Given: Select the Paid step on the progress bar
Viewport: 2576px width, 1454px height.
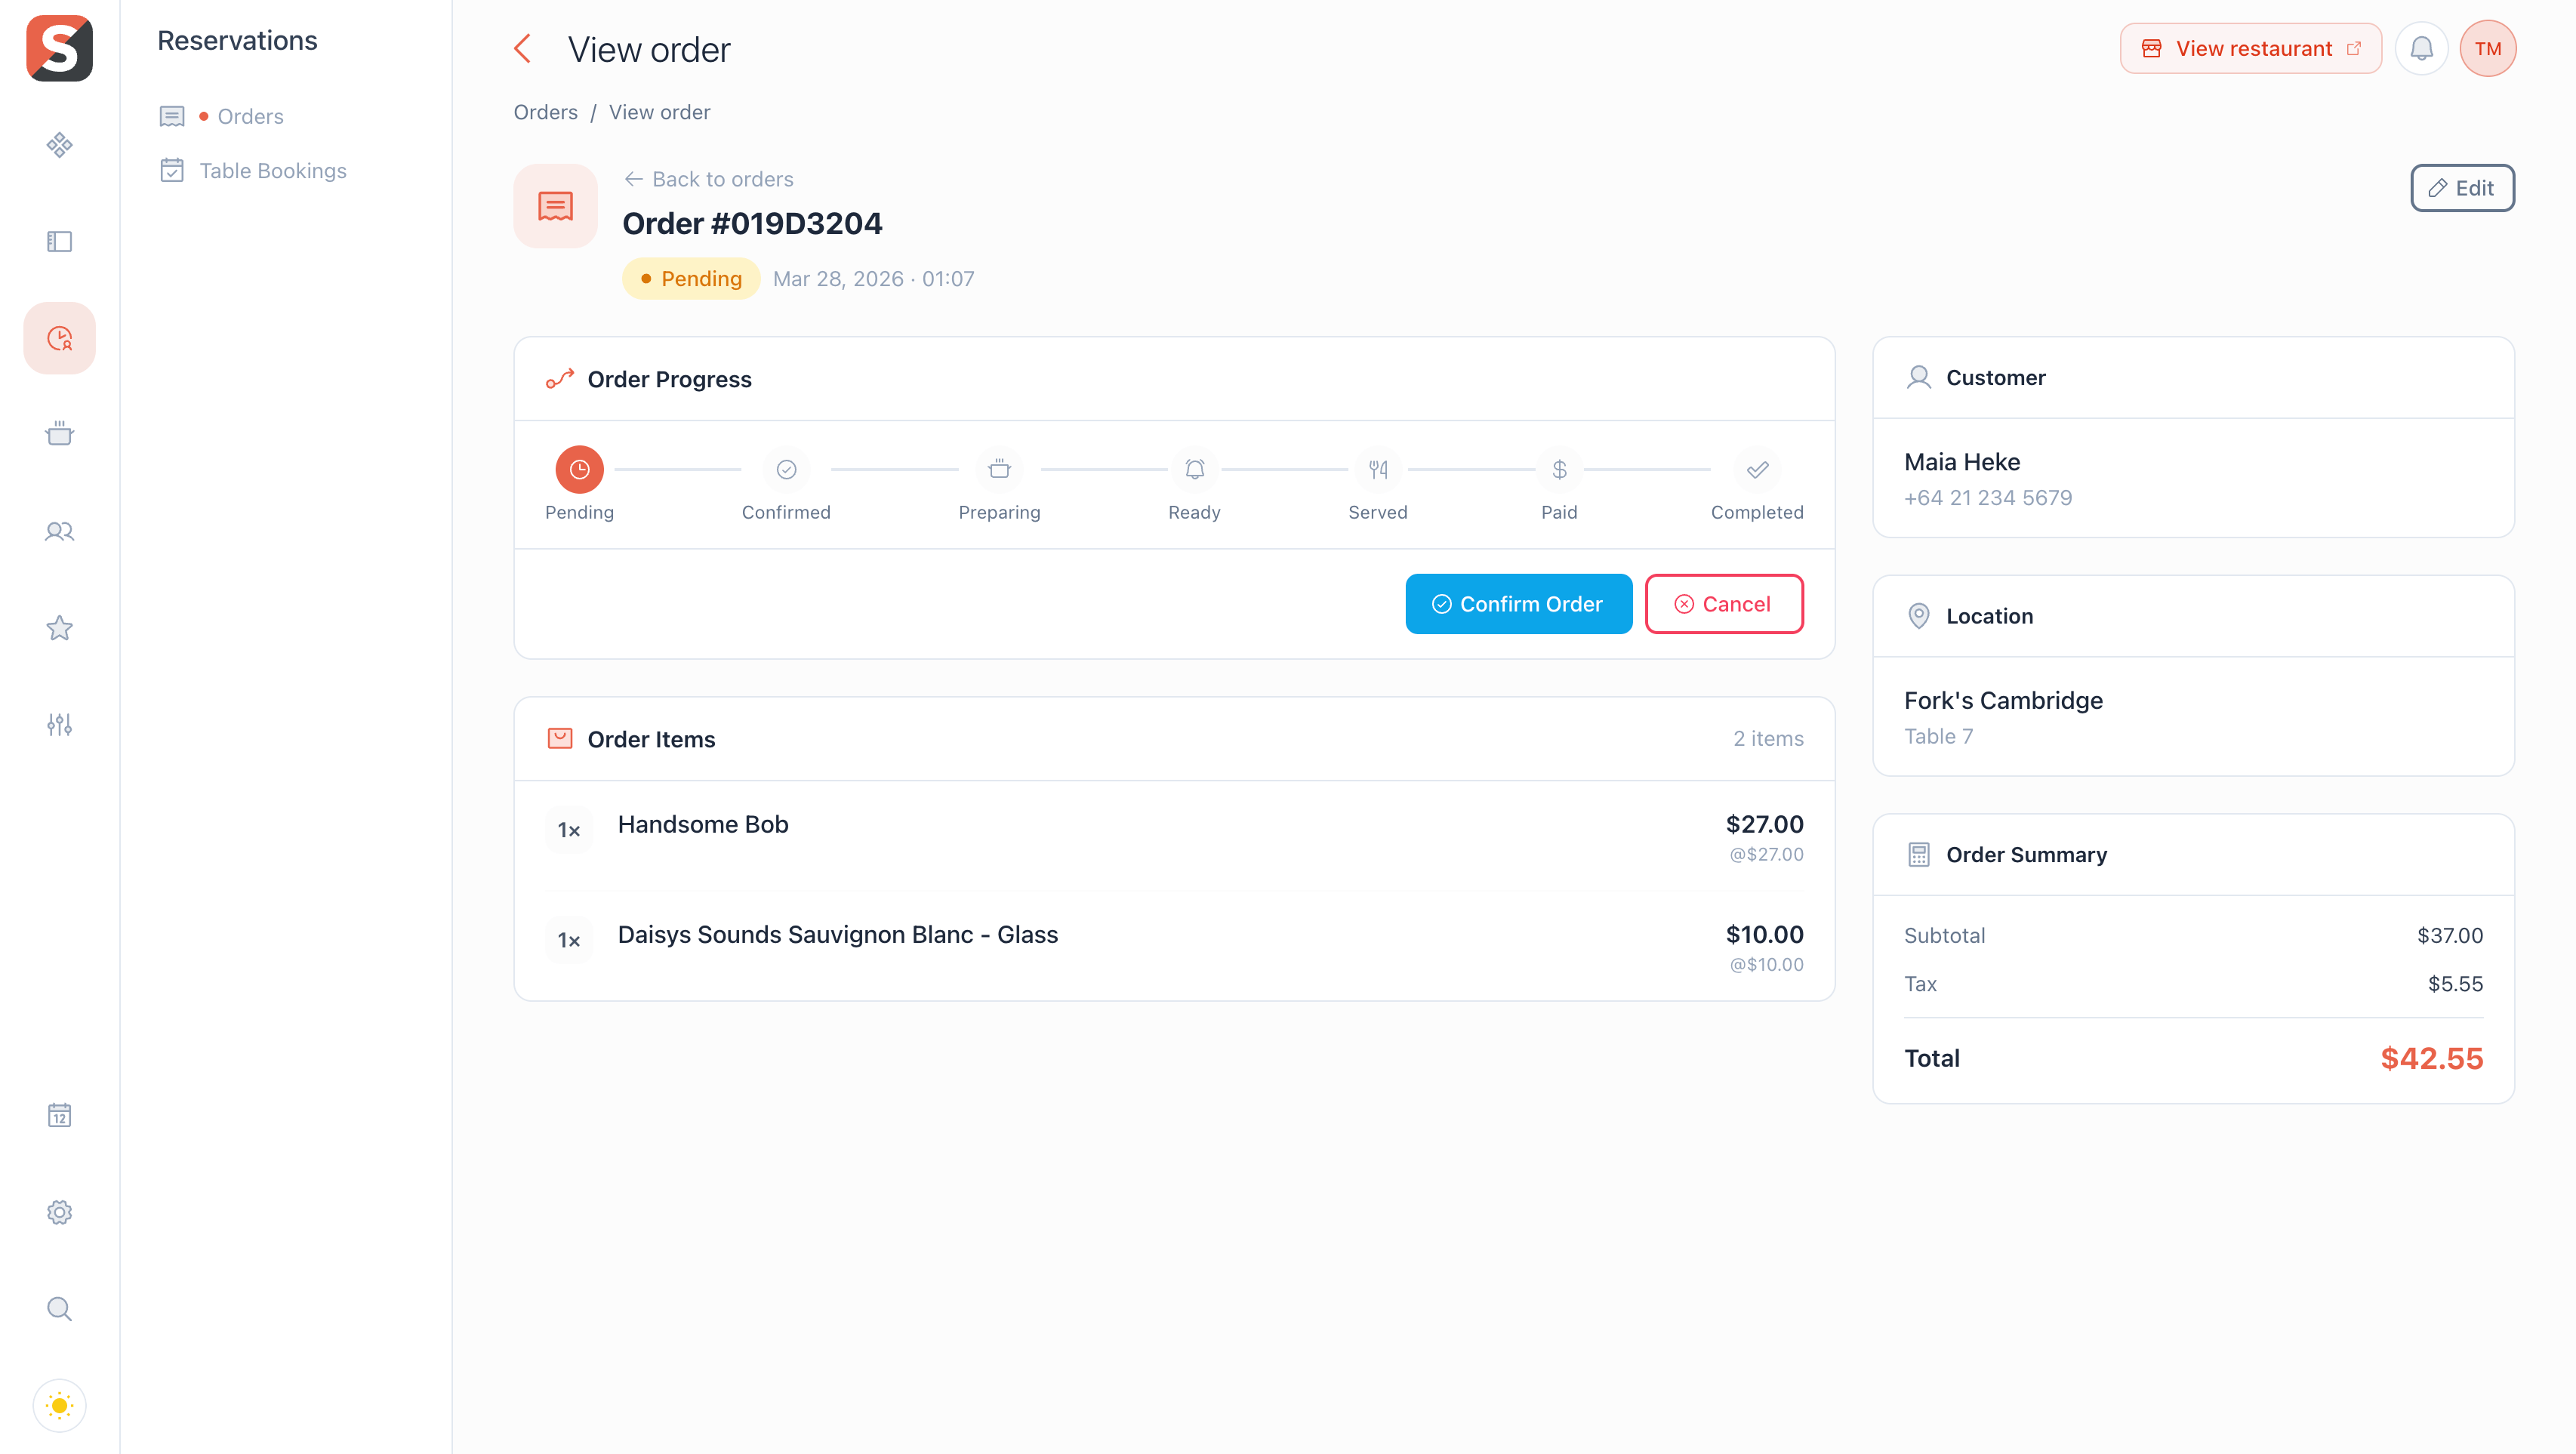Looking at the screenshot, I should tap(1558, 469).
